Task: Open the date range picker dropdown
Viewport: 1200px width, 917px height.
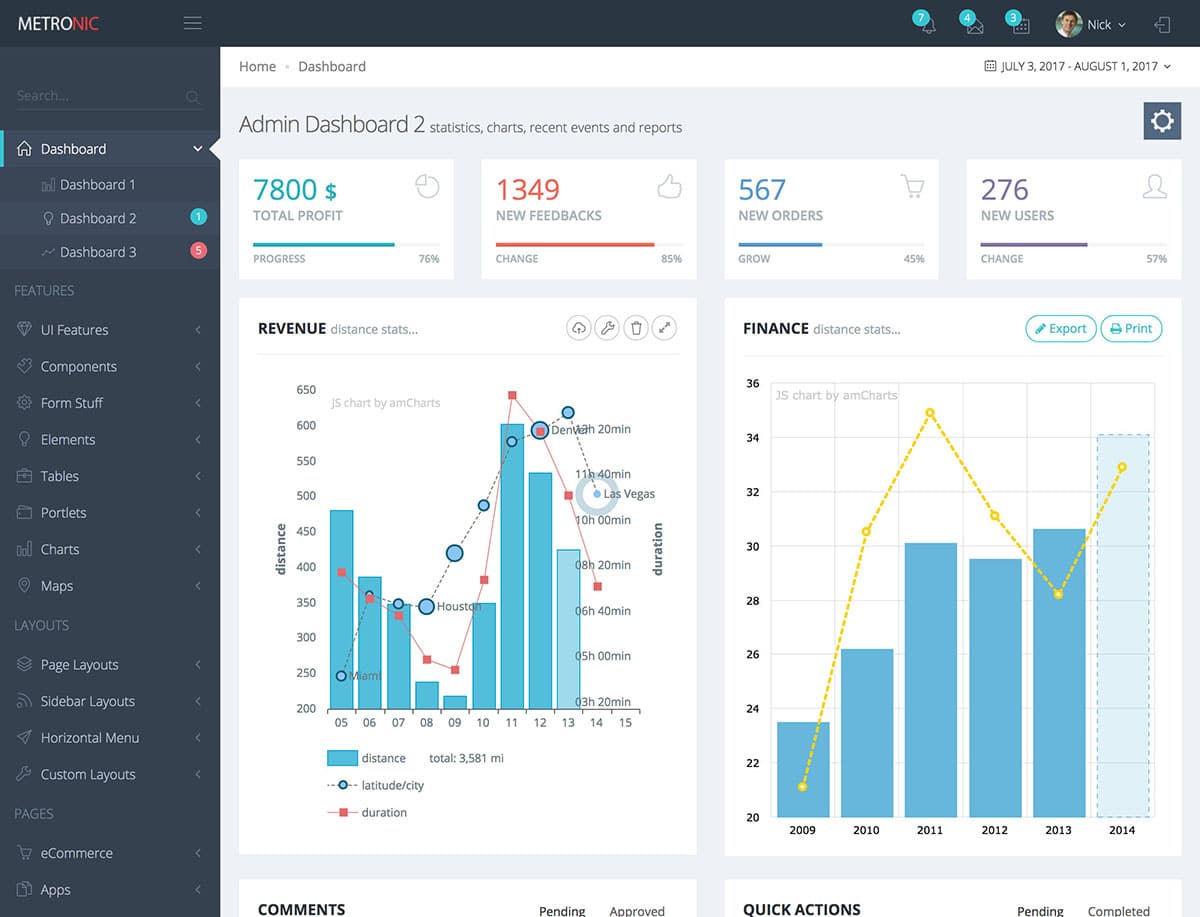Action: 1078,66
